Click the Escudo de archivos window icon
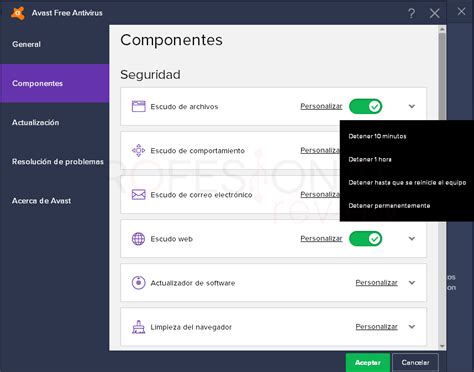The height and width of the screenshot is (372, 474). coord(138,106)
